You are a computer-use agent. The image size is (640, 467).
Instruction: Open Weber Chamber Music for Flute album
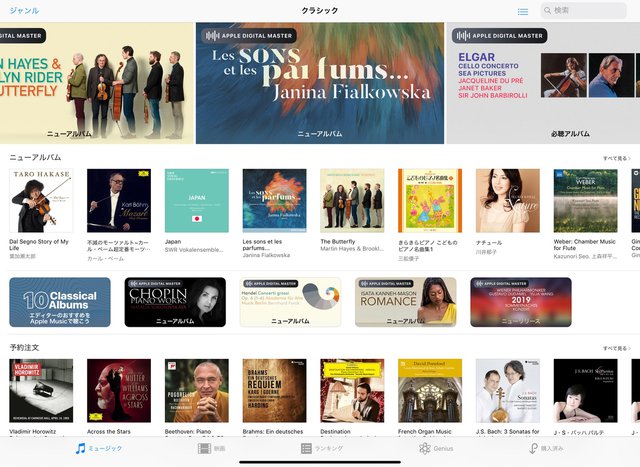point(585,200)
